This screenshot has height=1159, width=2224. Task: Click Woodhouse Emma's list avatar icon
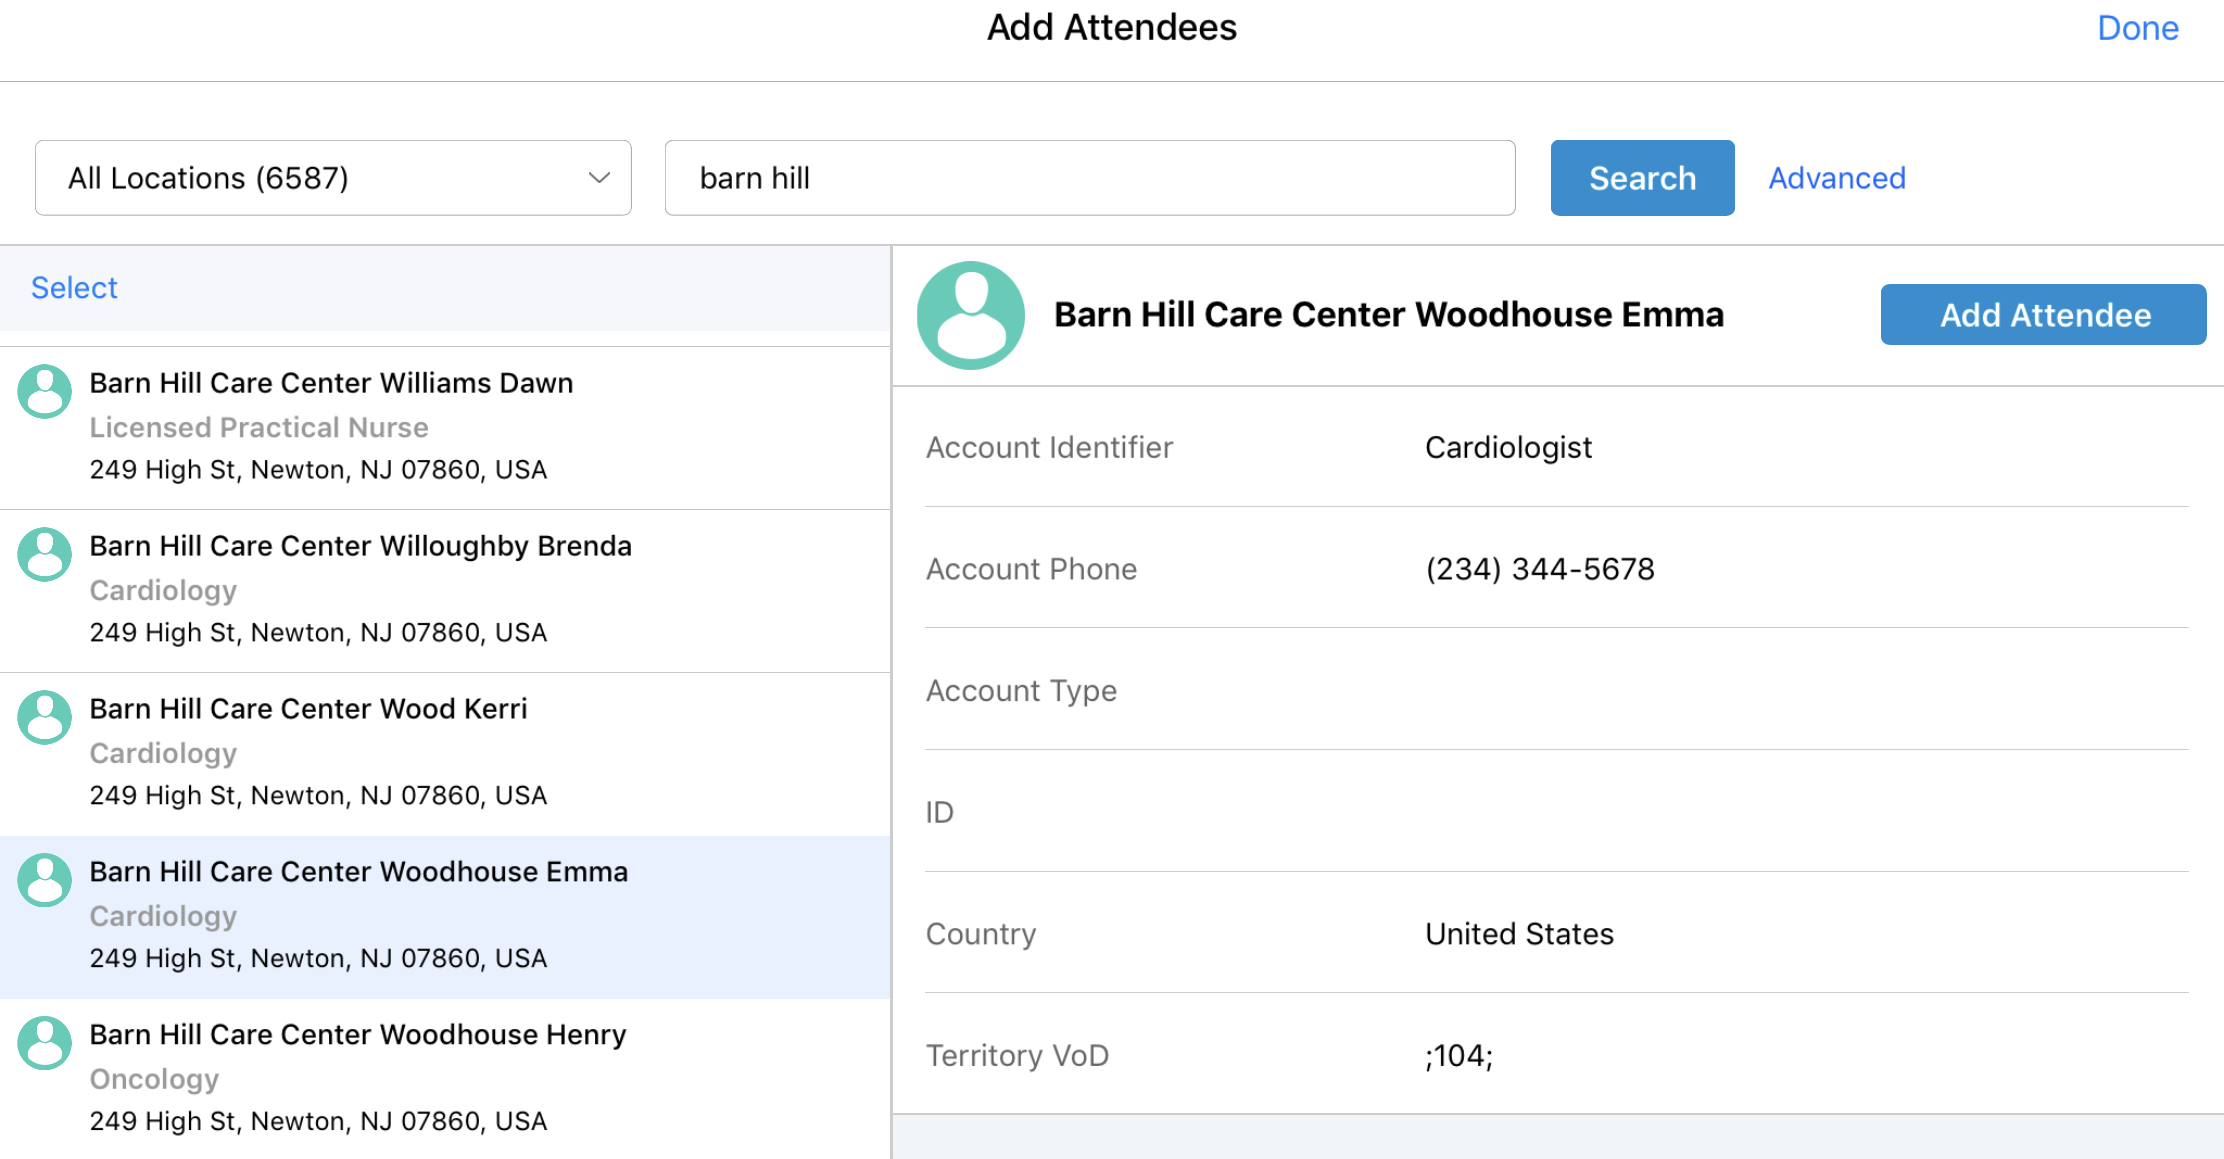click(x=45, y=880)
